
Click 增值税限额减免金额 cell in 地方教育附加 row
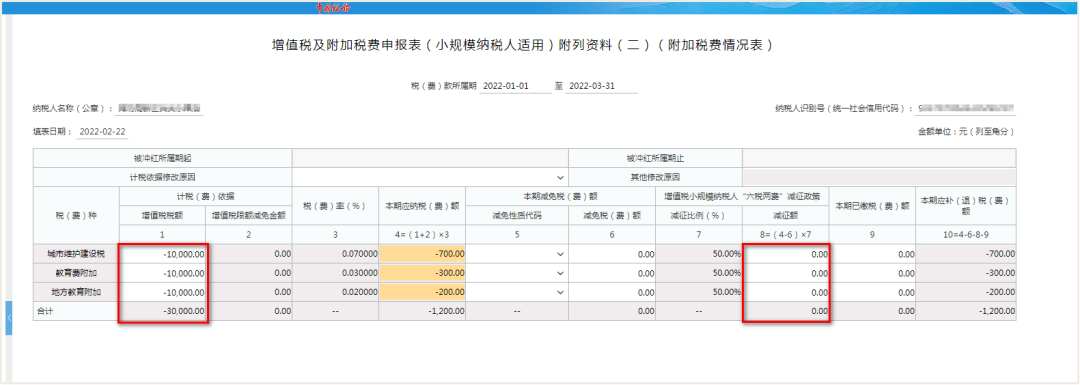tap(249, 292)
